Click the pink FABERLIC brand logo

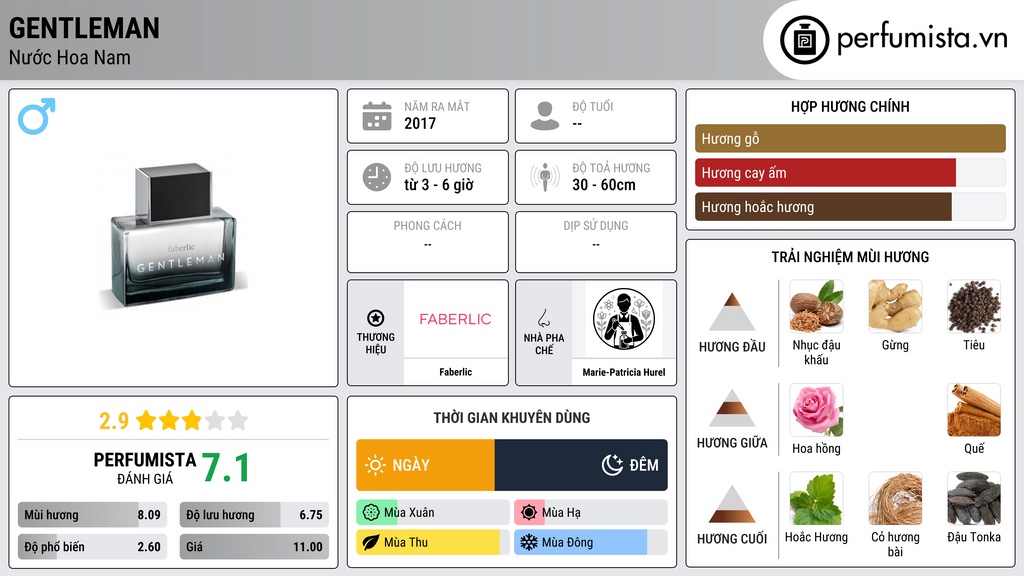(455, 319)
